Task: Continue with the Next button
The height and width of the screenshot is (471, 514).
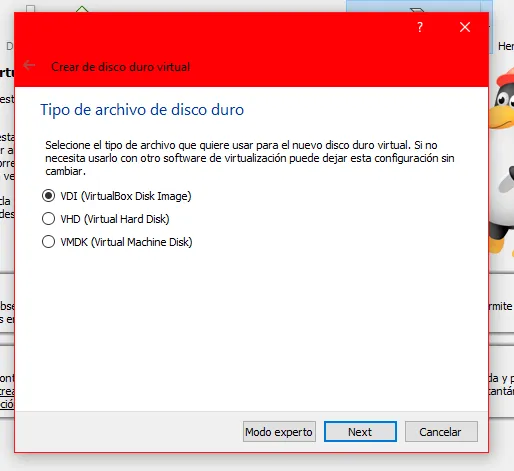Action: click(x=360, y=432)
